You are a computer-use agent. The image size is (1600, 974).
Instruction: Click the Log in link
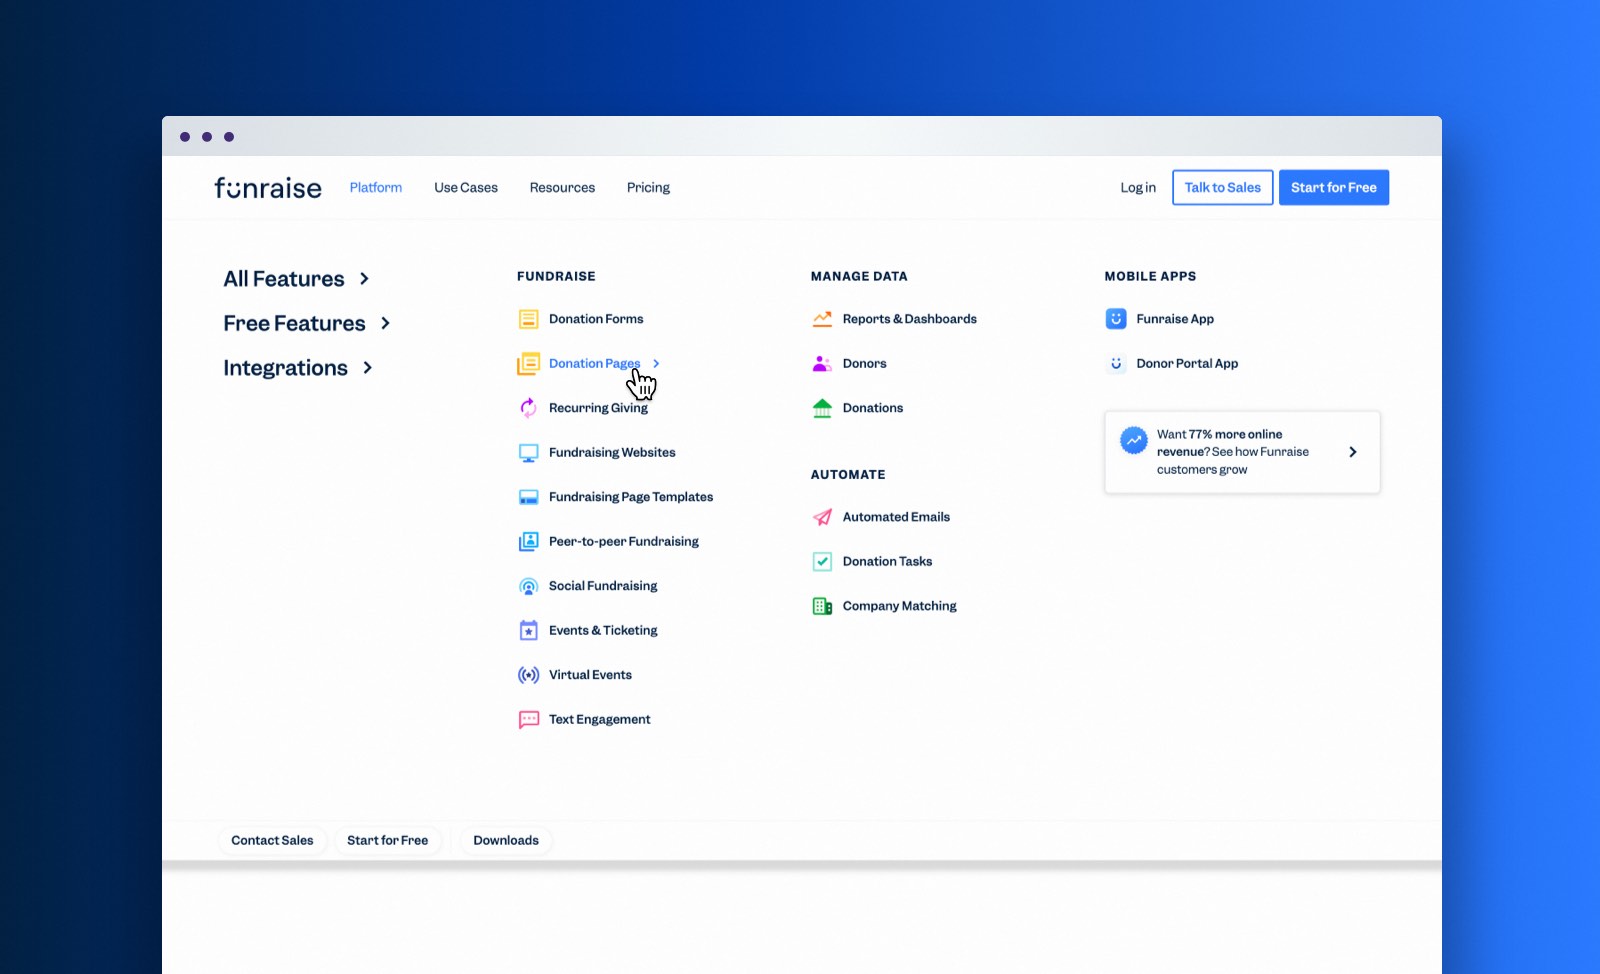pos(1138,188)
